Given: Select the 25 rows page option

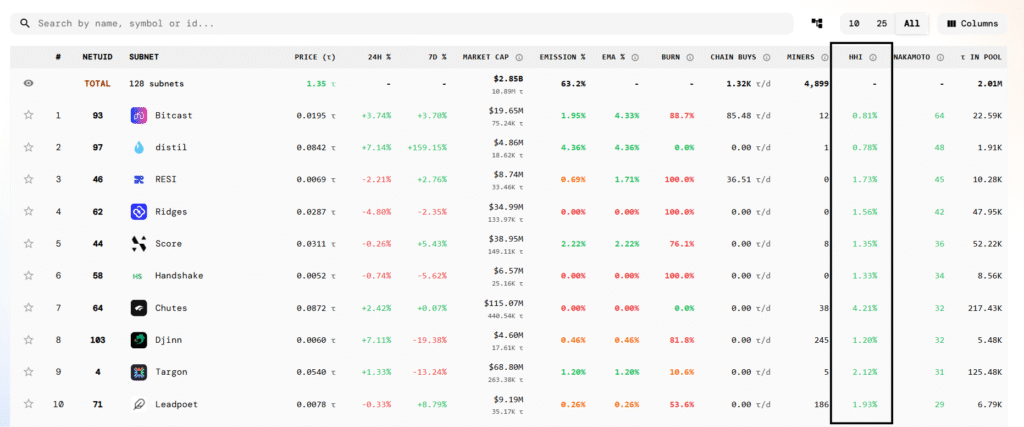Looking at the screenshot, I should tap(881, 23).
